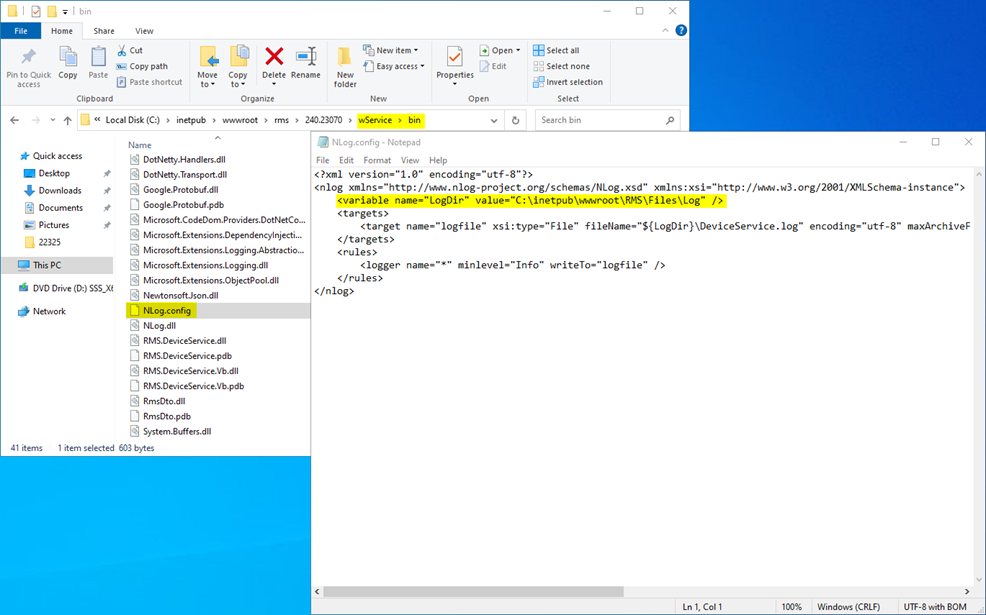Select Desktop in navigation pane

(54, 173)
